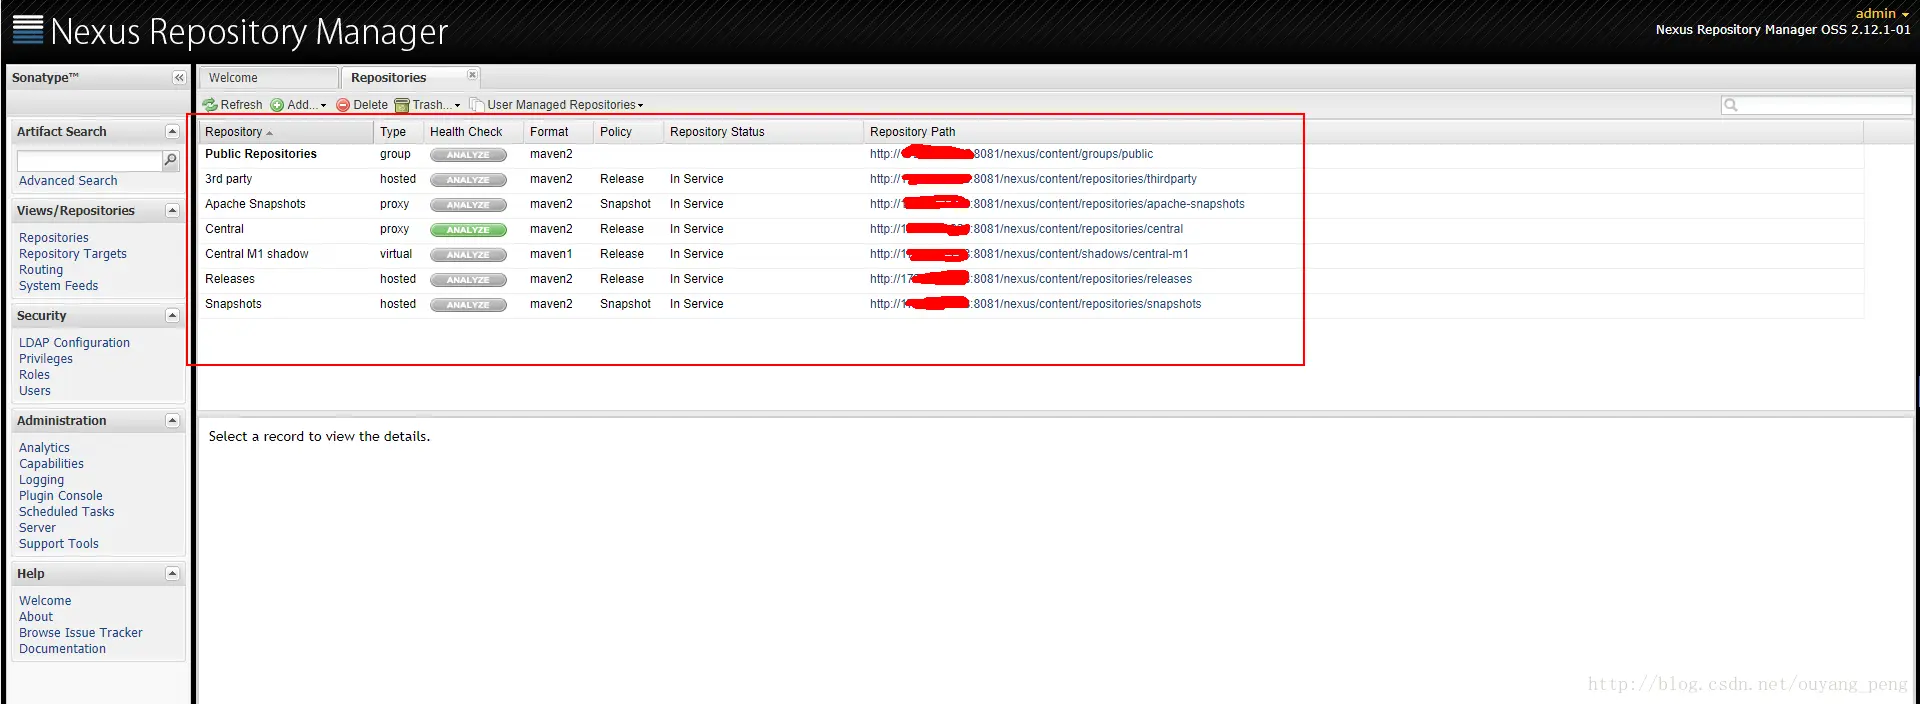Open the admin user menu
Viewport: 1920px width, 704px height.
pos(1882,14)
